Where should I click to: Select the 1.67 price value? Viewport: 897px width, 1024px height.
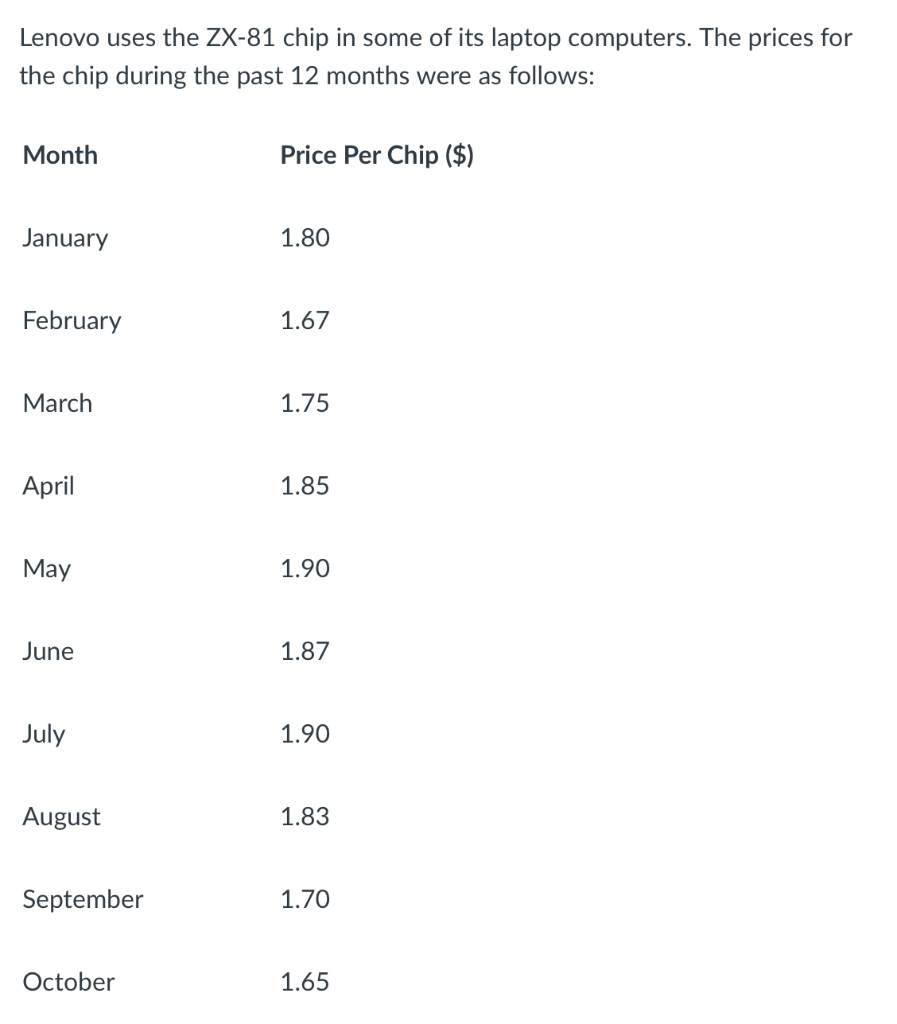(305, 321)
